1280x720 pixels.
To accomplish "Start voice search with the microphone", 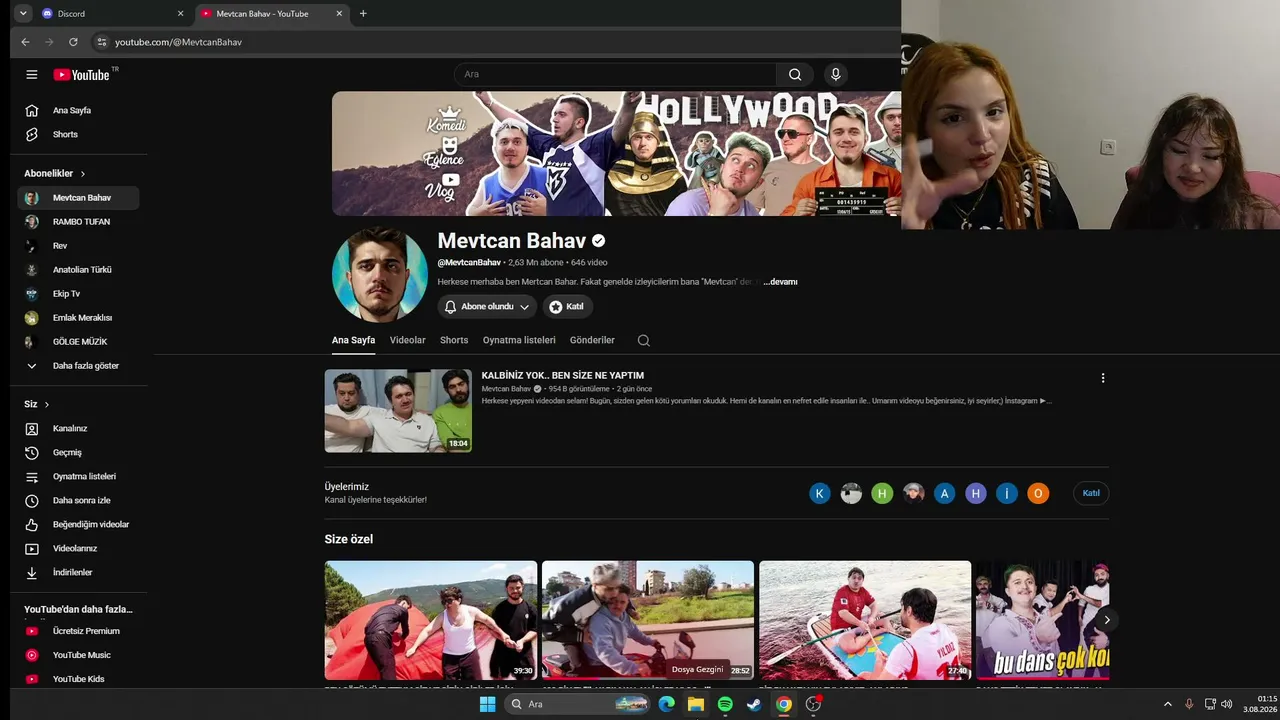I will (836, 74).
